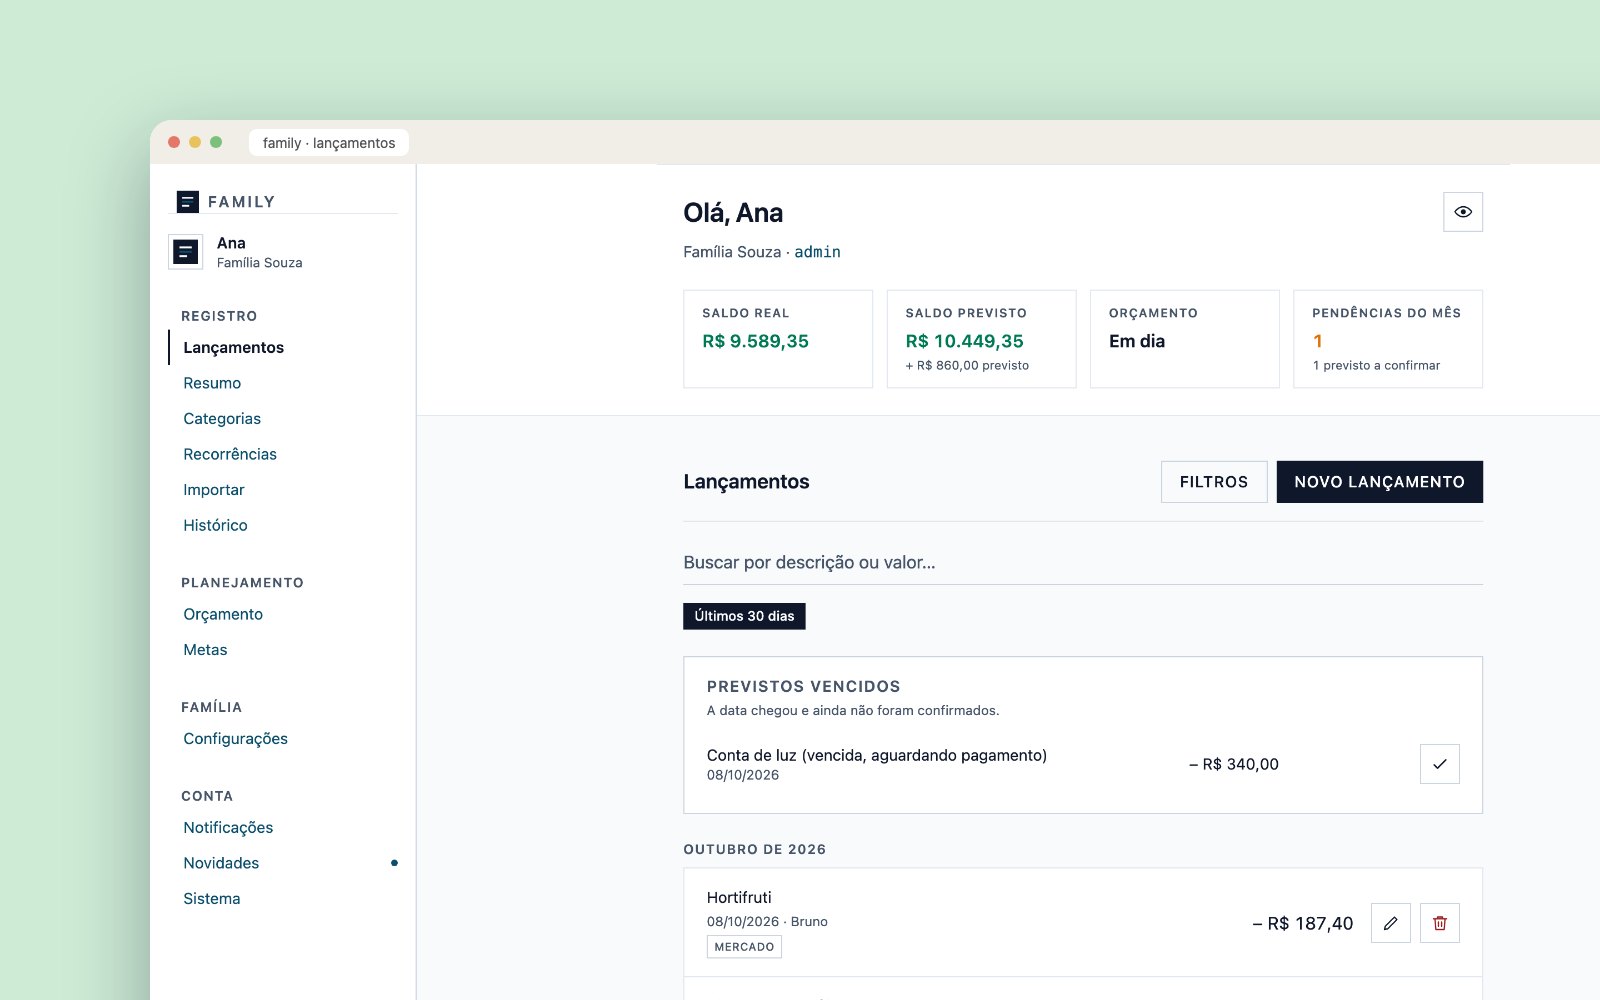This screenshot has height=1000, width=1600.
Task: Click the Hortifruti entry title
Action: (739, 897)
